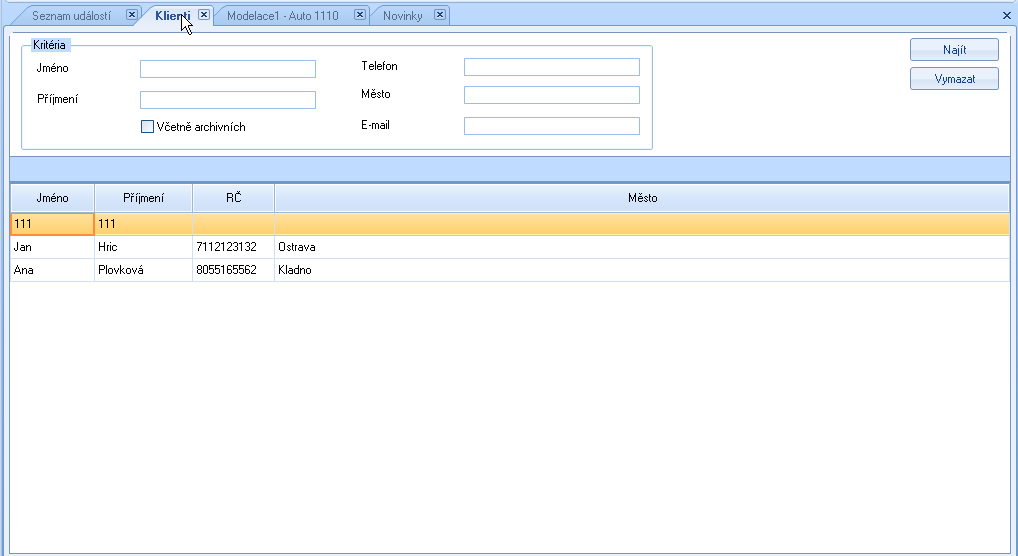Open the Modelace1 - Auto 1110 tab
Viewport: 1018px width, 556px height.
pos(282,16)
